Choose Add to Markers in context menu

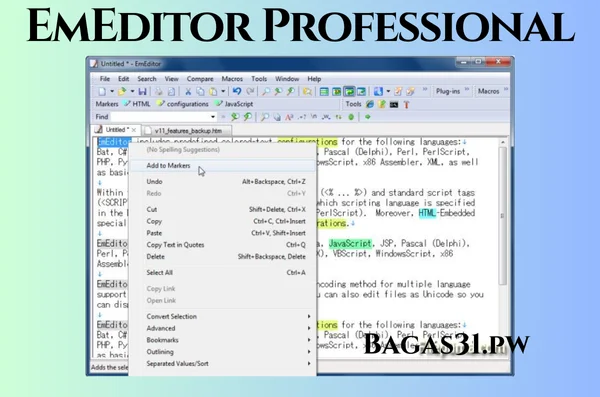[222, 166]
